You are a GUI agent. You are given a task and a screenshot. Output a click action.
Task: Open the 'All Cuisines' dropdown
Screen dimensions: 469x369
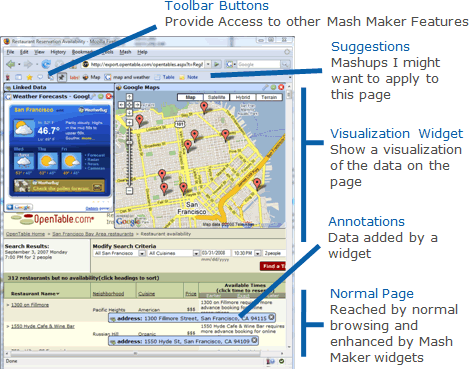click(173, 253)
